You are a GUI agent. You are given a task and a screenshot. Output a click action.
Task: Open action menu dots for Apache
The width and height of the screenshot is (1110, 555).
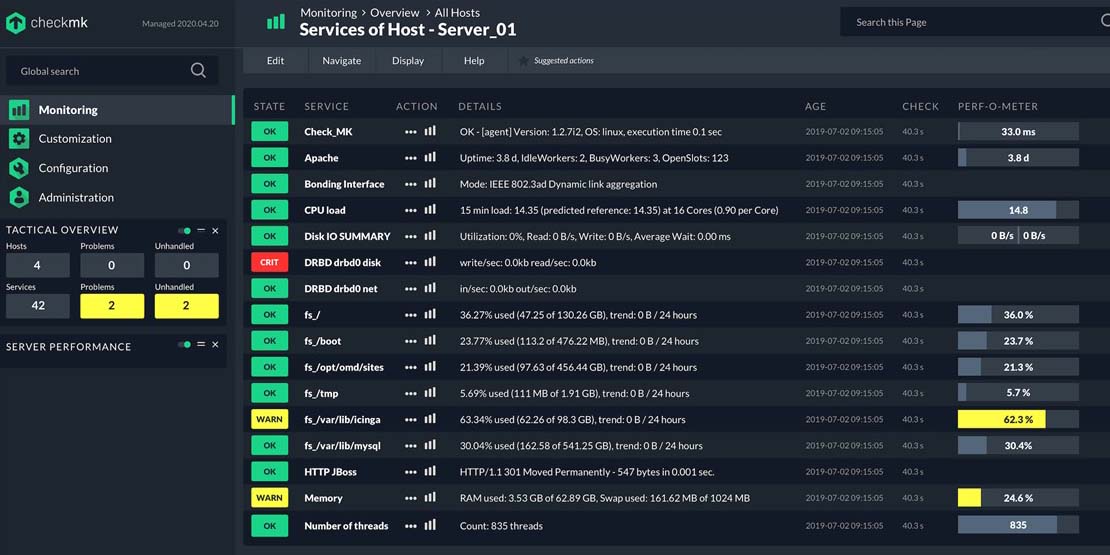click(x=411, y=158)
